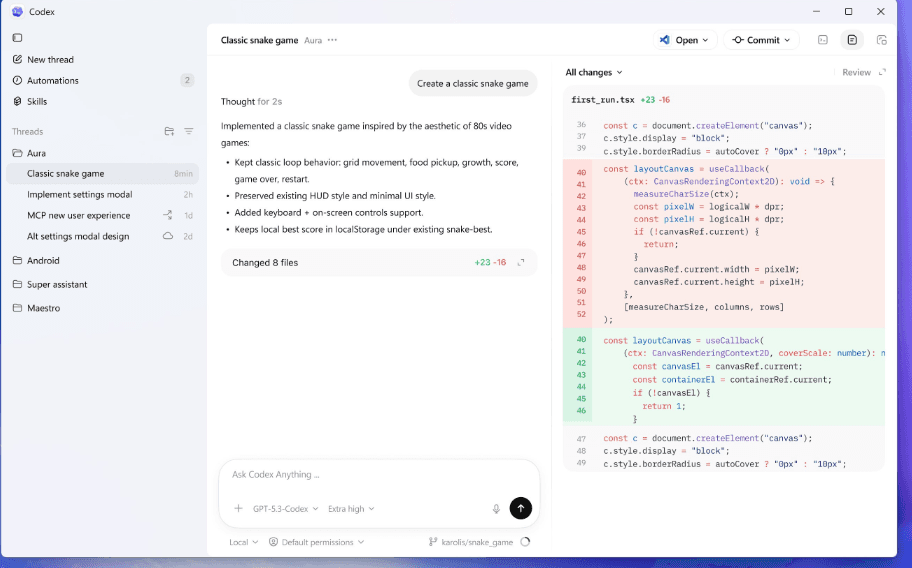Click the worktree icon beside MCP new user experience

point(168,215)
